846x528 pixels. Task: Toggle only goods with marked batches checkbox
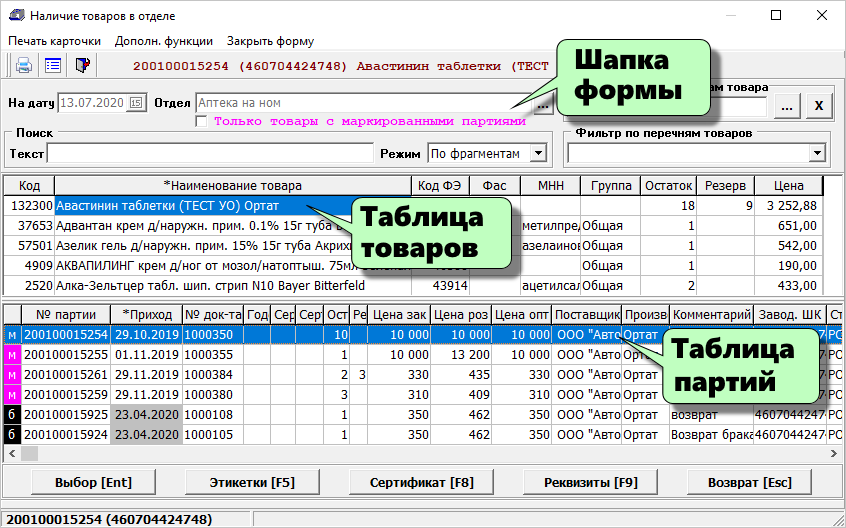[x=201, y=121]
